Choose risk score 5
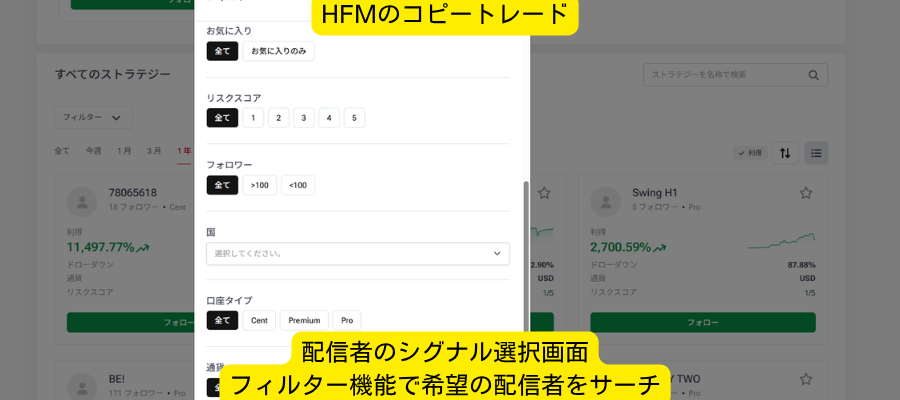The height and width of the screenshot is (400, 900). 354,118
